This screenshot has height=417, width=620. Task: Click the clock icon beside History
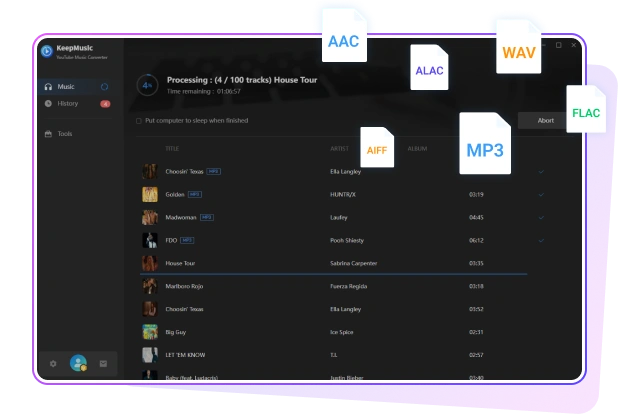pos(48,104)
